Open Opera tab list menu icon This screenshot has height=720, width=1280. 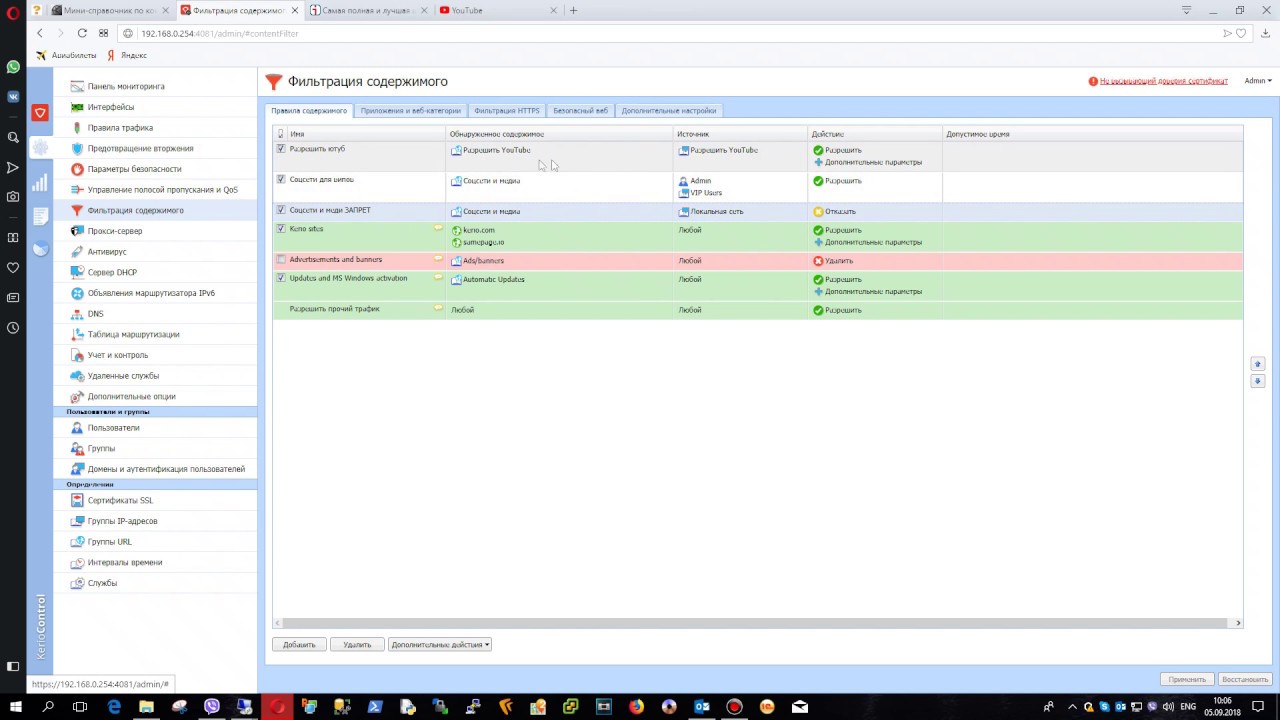[1187, 10]
